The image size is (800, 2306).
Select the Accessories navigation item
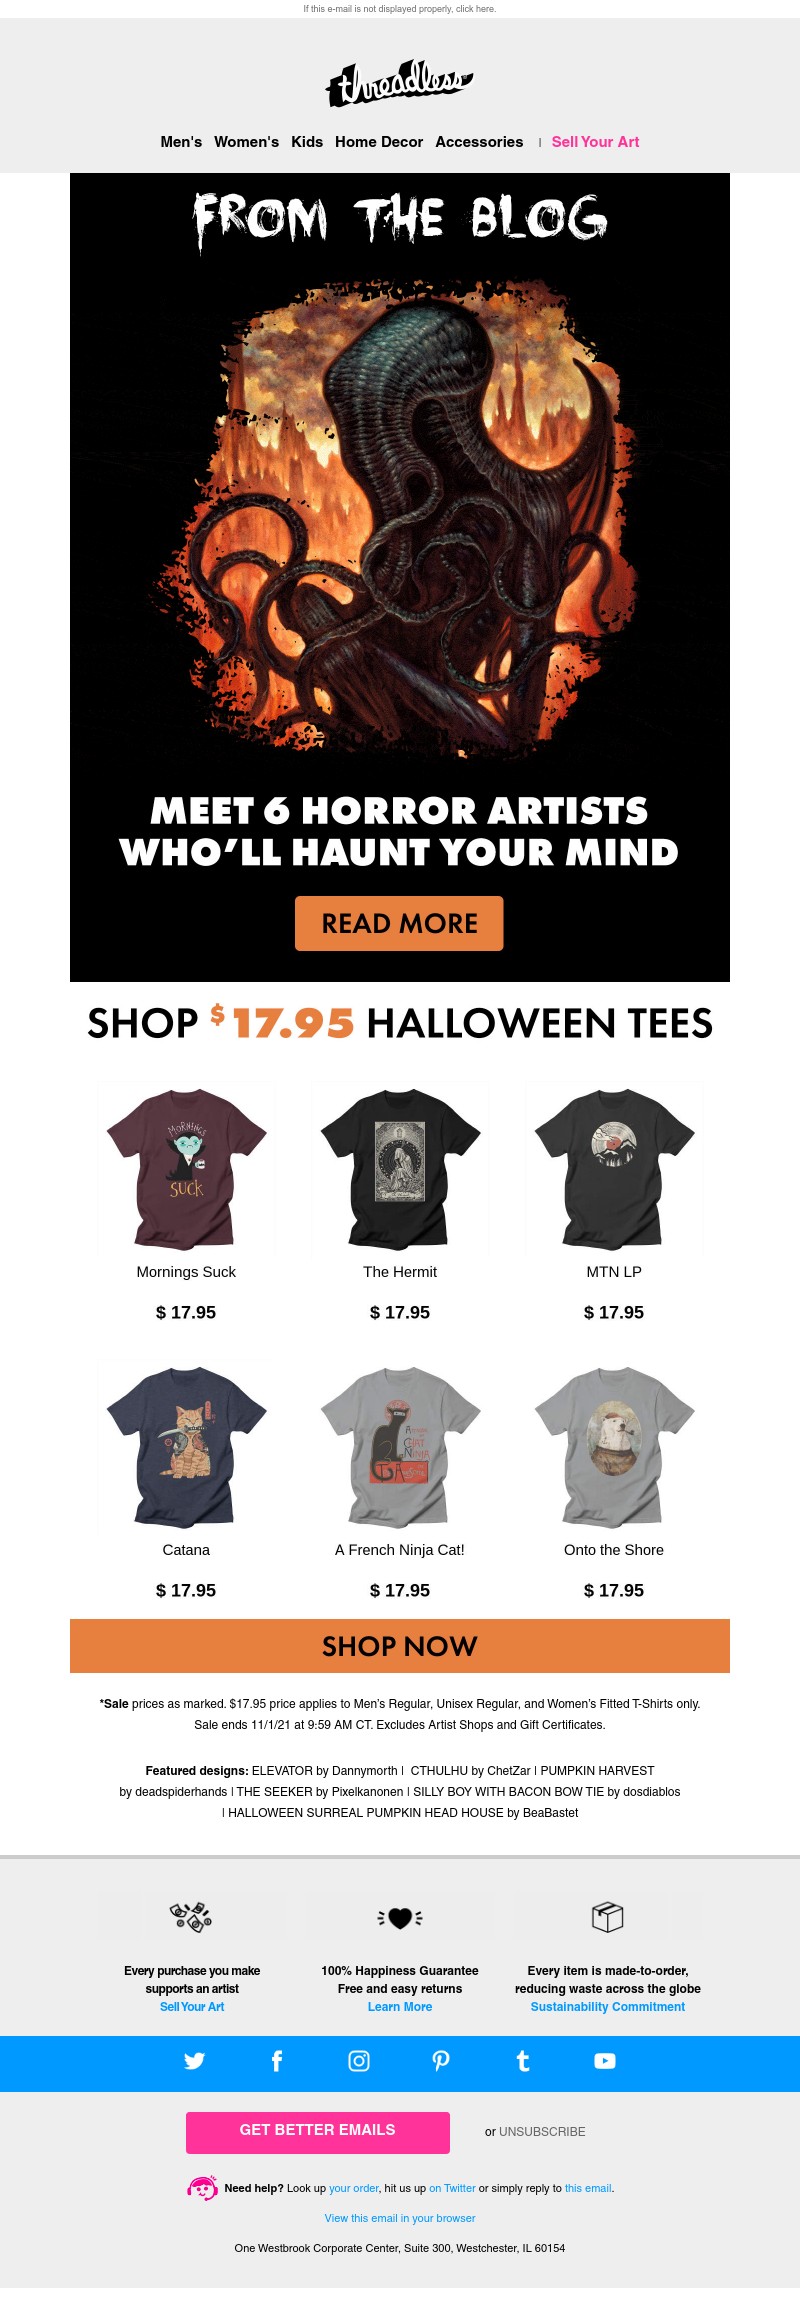coord(479,142)
